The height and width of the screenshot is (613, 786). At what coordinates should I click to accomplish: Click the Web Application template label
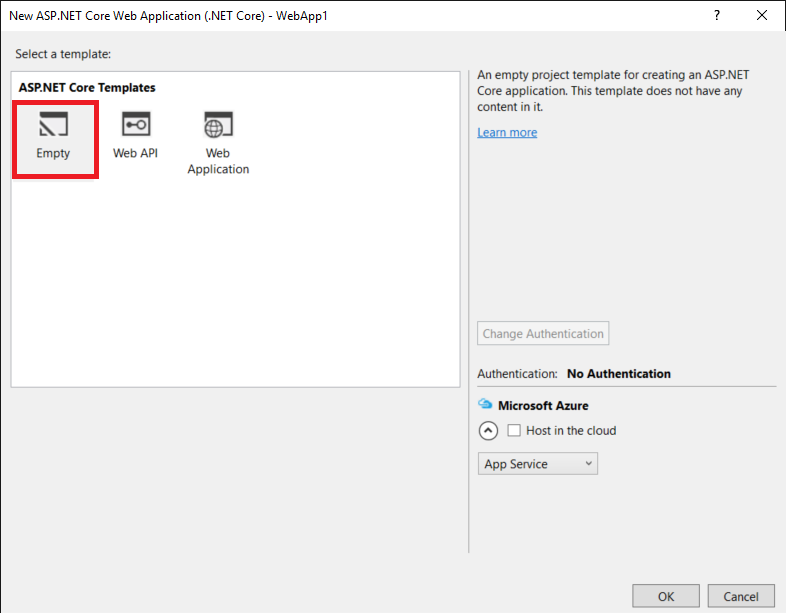(x=218, y=161)
